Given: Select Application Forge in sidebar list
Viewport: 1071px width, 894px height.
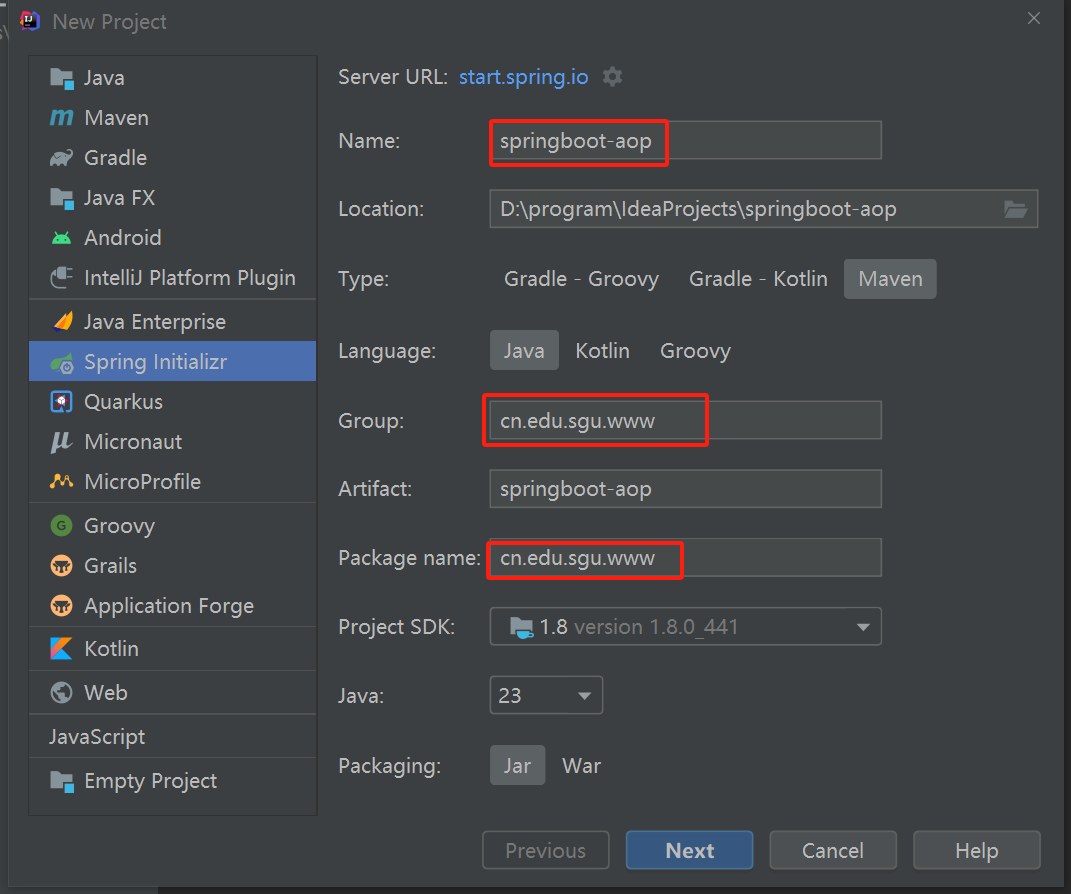Looking at the screenshot, I should pos(173,606).
